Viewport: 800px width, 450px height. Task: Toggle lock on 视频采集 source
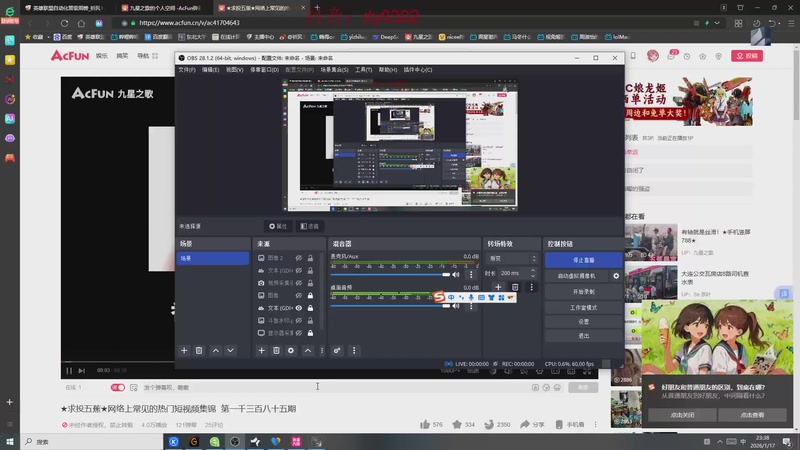coord(310,283)
